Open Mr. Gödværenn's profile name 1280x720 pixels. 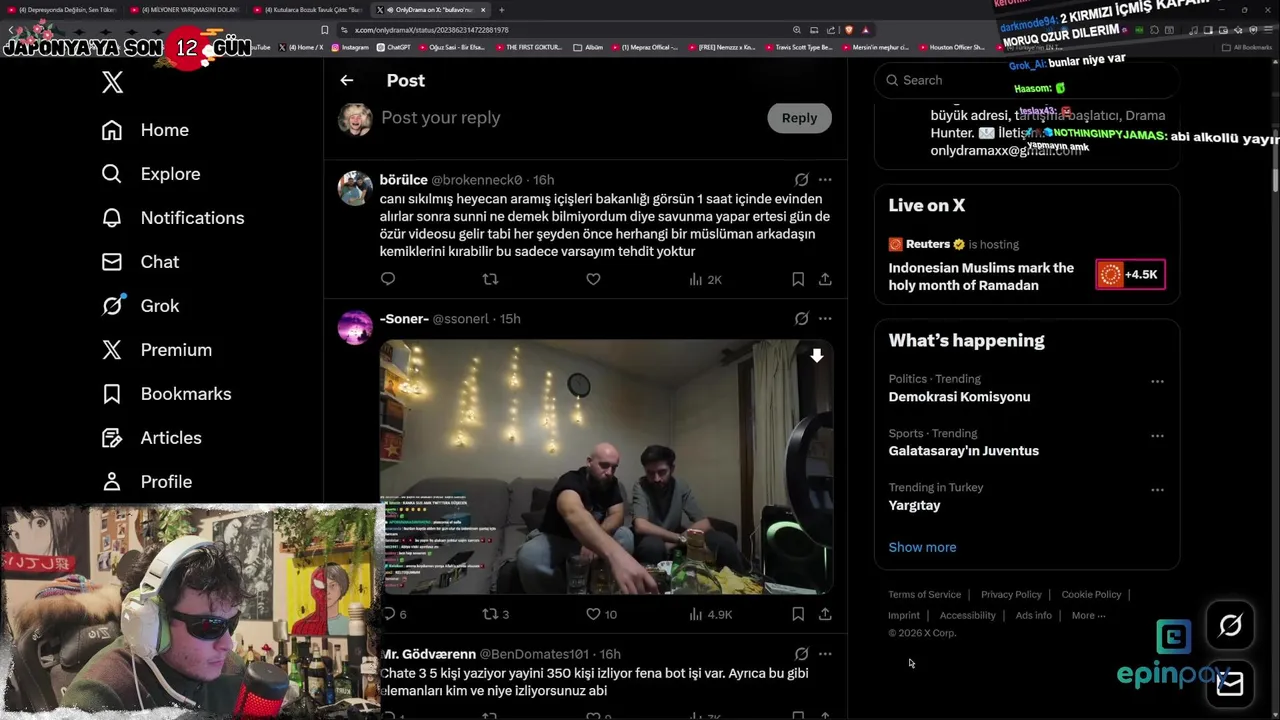(428, 654)
